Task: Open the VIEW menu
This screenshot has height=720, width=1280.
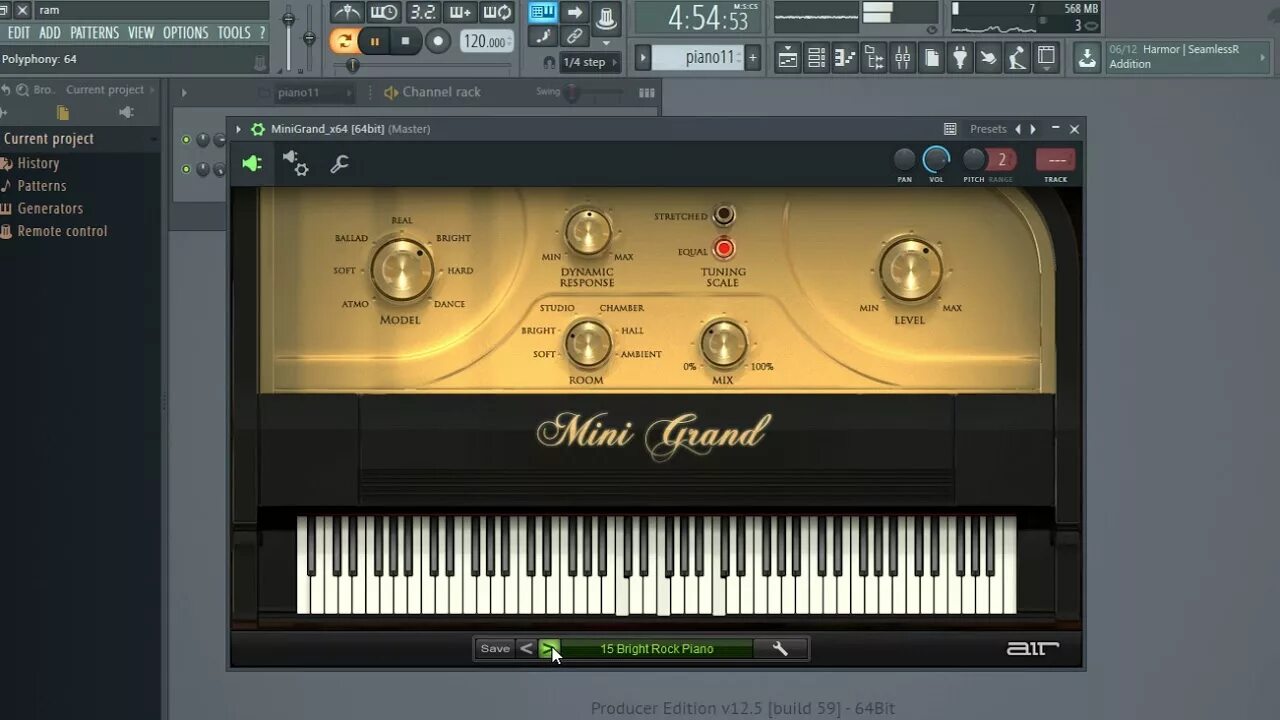Action: tap(141, 33)
